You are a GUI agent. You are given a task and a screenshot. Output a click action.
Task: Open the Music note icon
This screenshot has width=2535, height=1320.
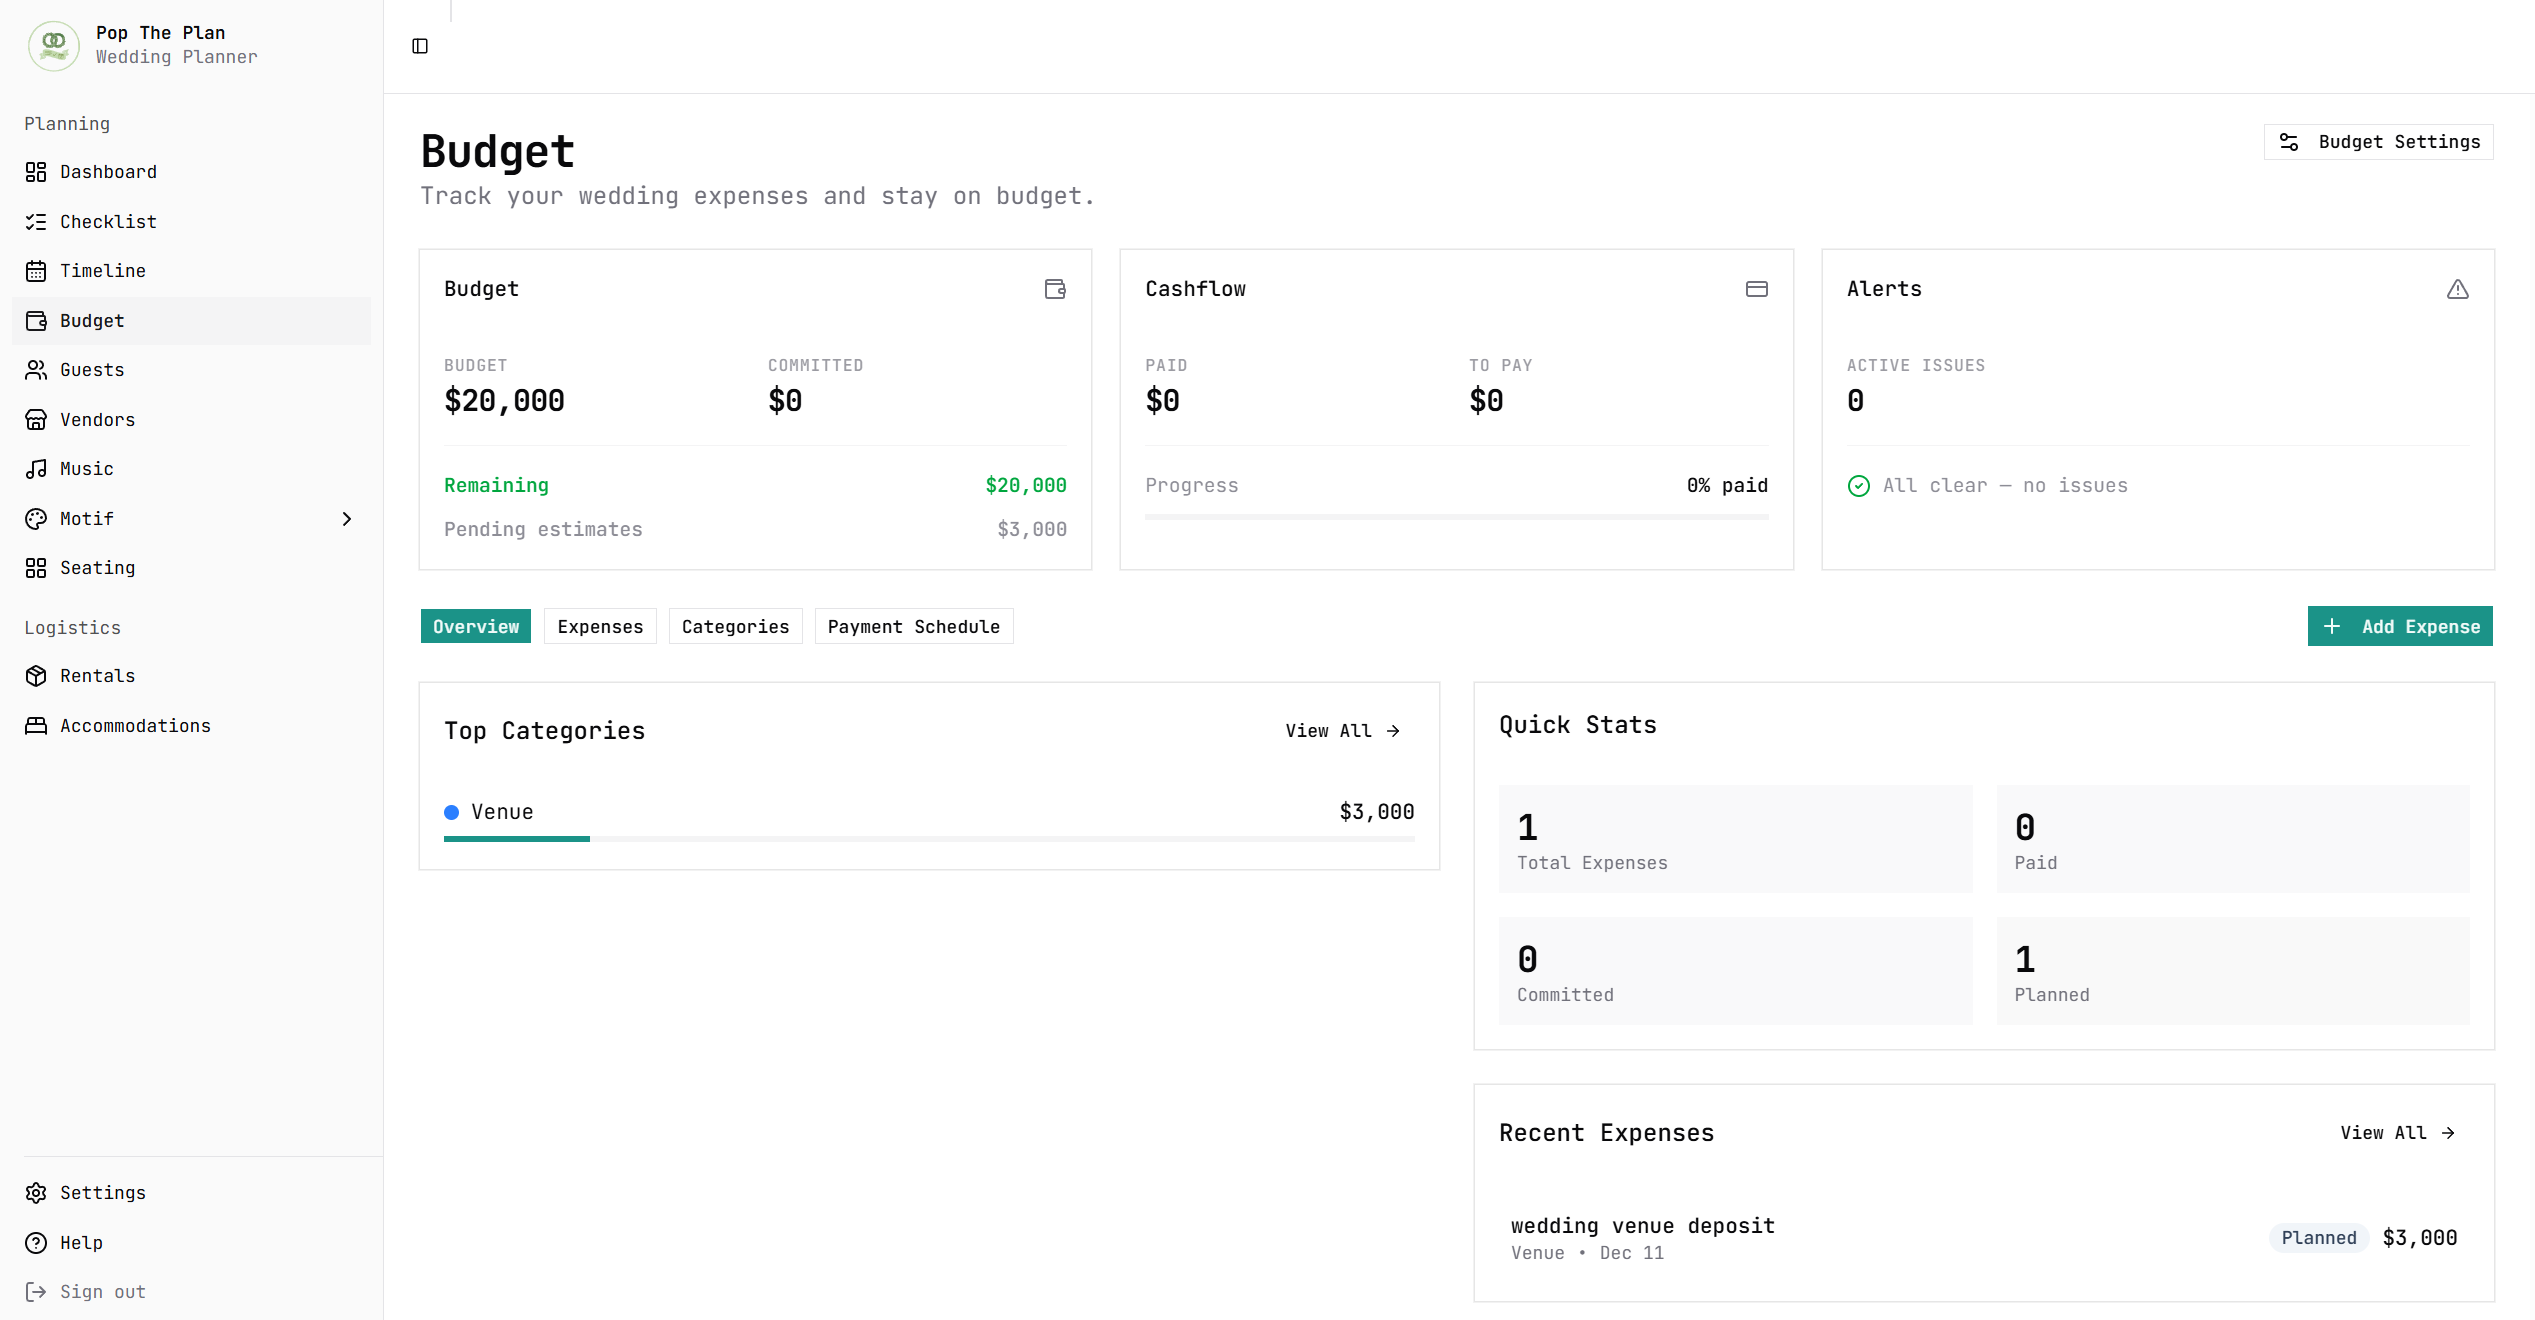click(36, 469)
